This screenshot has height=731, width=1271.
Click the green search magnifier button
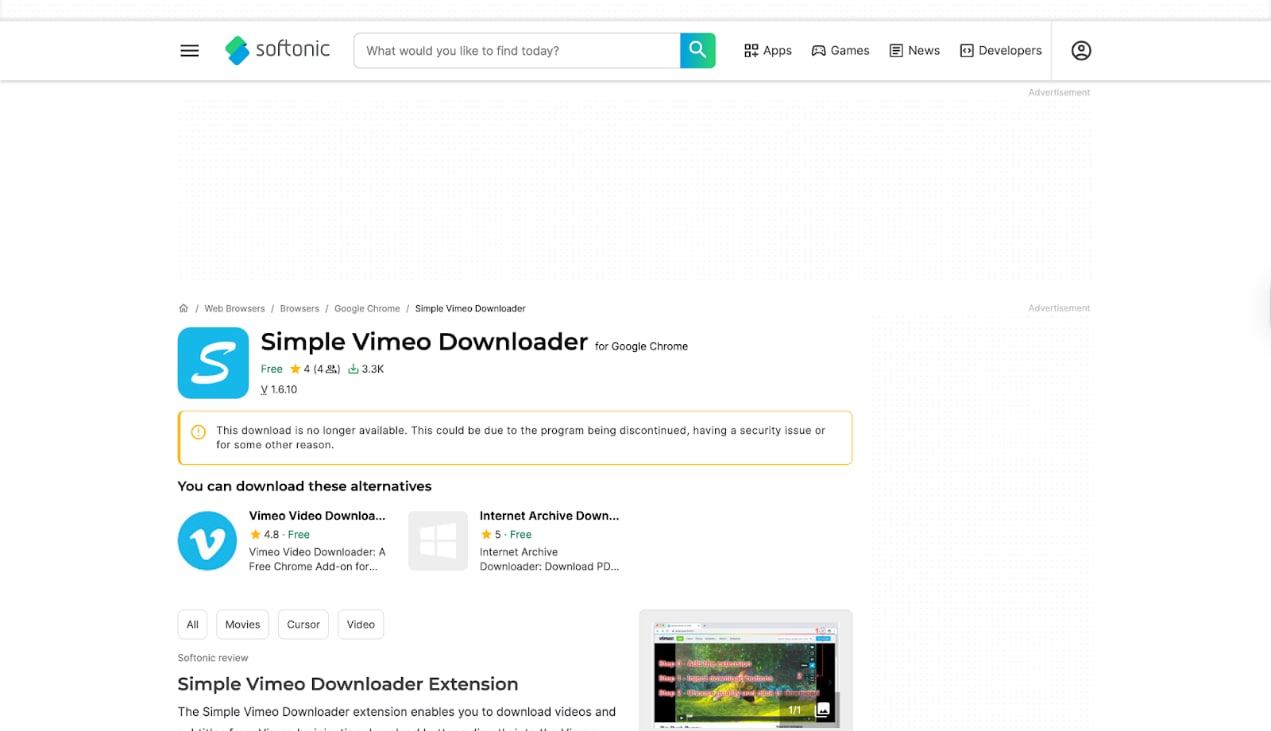pyautogui.click(x=697, y=50)
